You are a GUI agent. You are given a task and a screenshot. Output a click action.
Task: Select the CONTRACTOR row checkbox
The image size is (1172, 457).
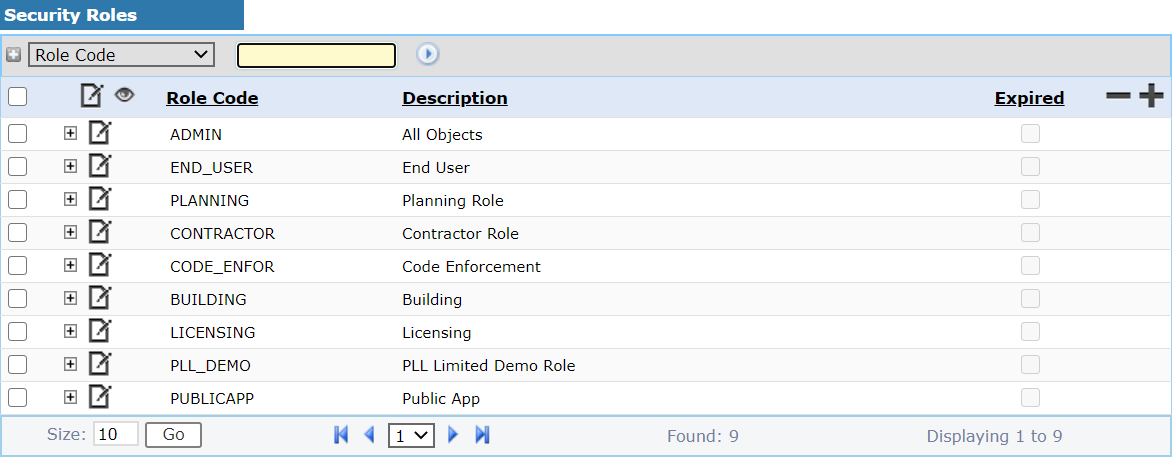point(17,232)
